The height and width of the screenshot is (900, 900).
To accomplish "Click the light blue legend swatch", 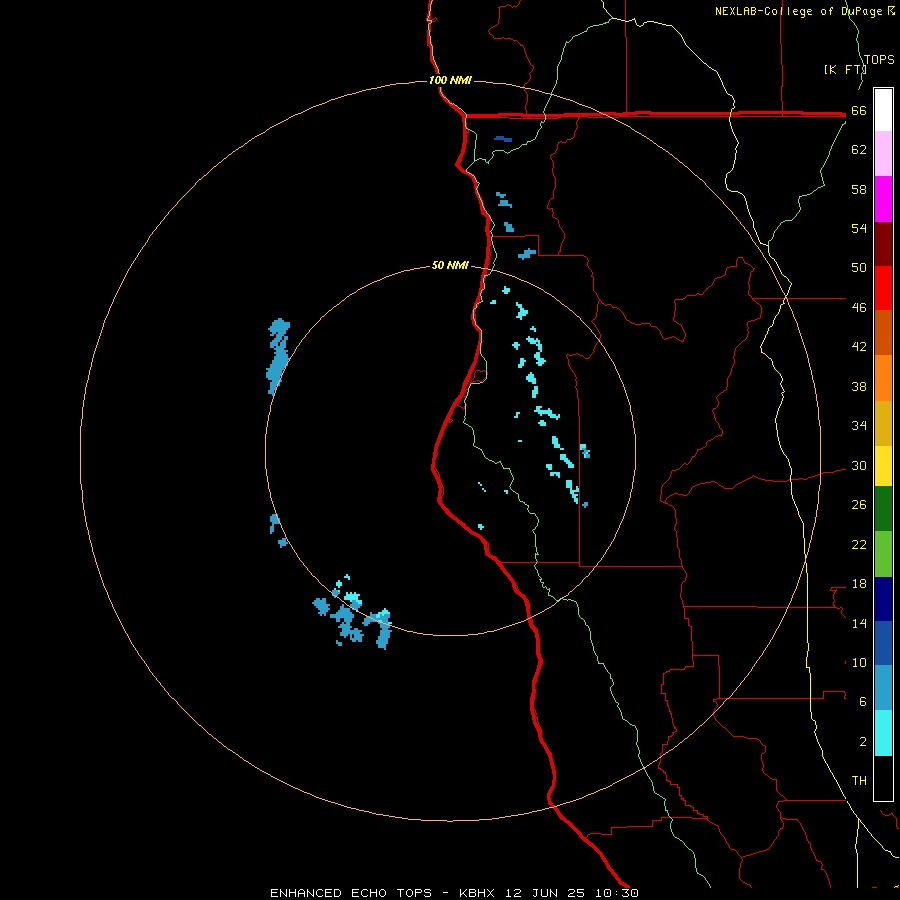I will coord(883,687).
